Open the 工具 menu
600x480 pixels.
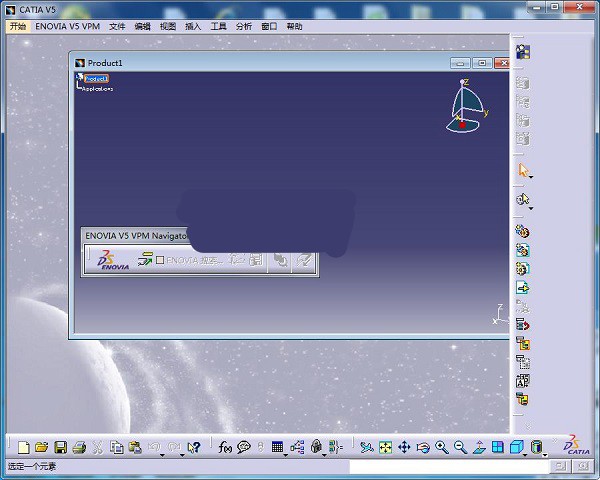click(218, 26)
